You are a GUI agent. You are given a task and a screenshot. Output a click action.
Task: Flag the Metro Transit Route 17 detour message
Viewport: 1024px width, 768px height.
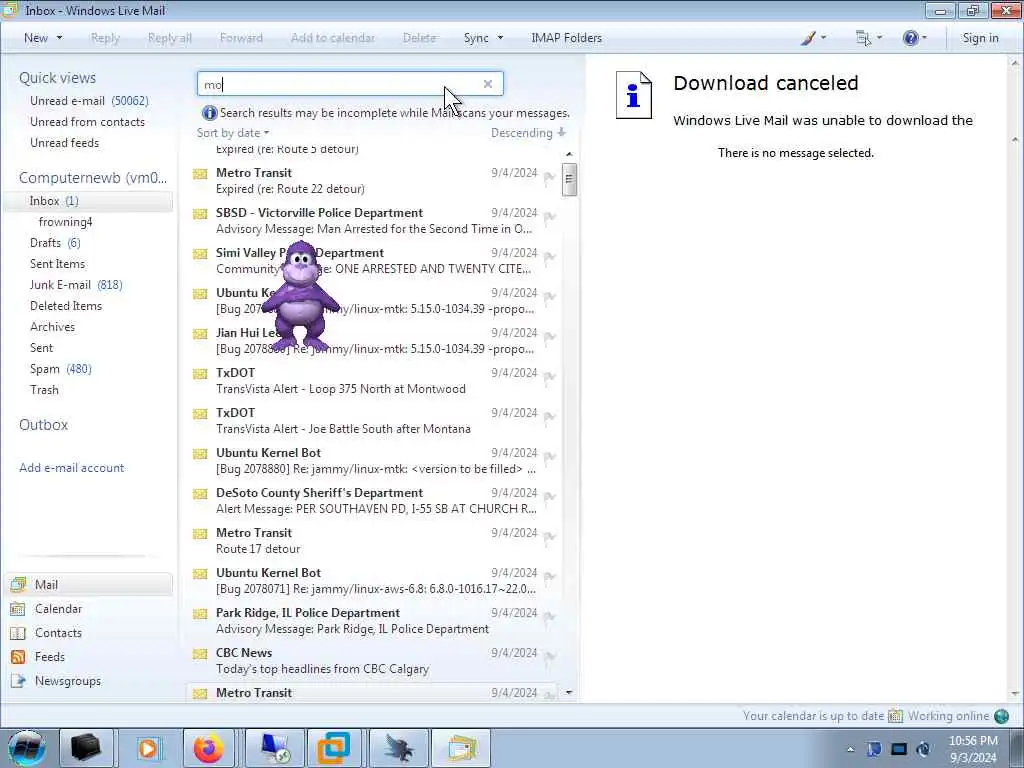(549, 537)
